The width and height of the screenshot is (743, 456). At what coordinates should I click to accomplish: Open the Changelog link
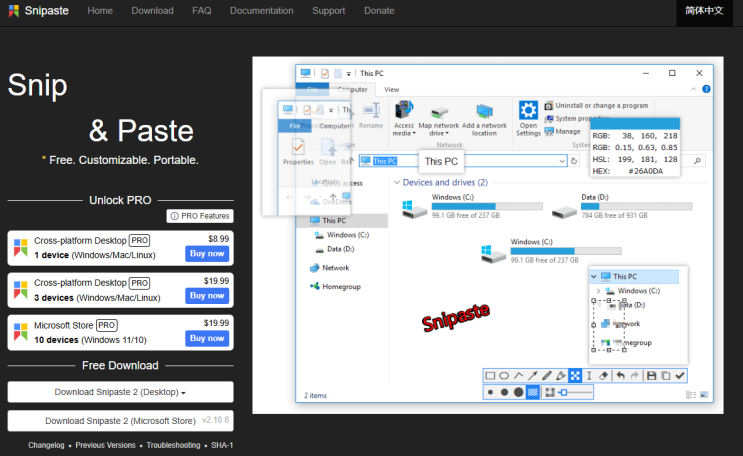[46, 445]
